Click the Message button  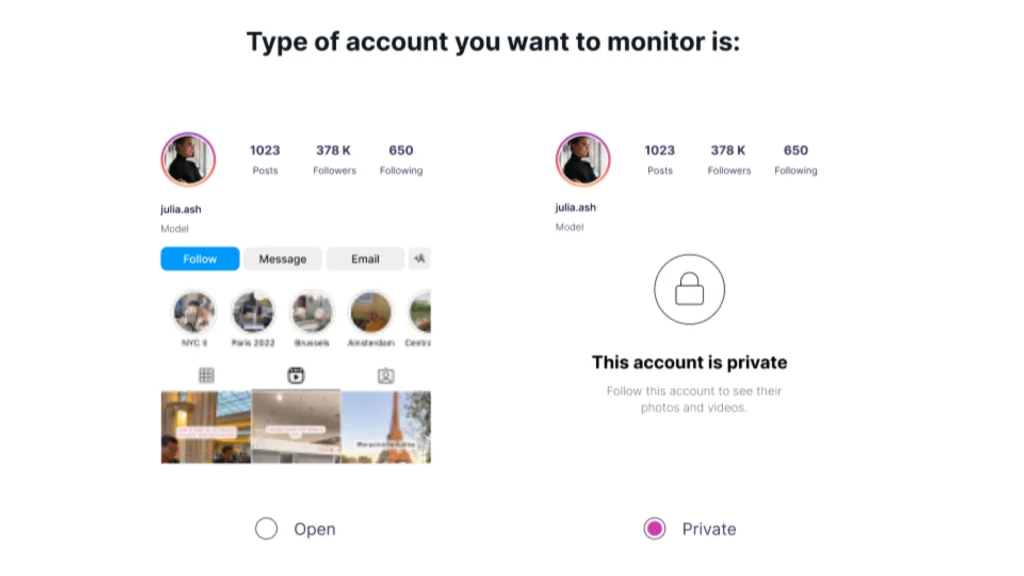282,259
